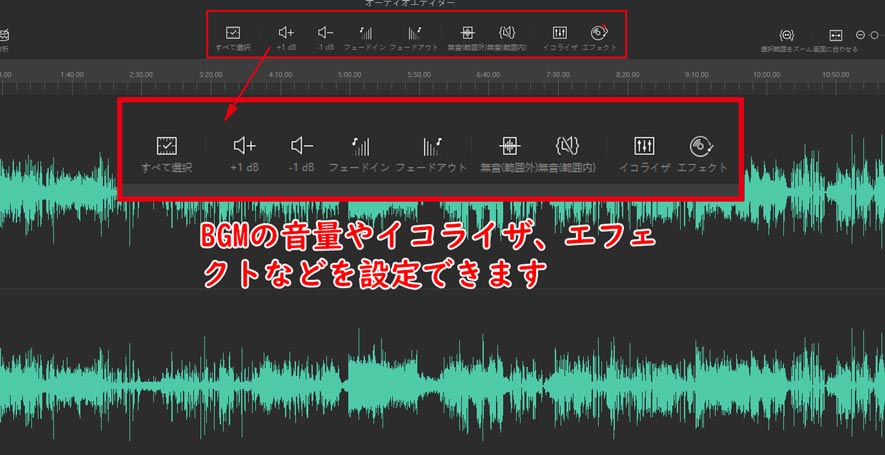Apply Fade In from the top toolbar
885x455 pixels.
pyautogui.click(x=366, y=35)
